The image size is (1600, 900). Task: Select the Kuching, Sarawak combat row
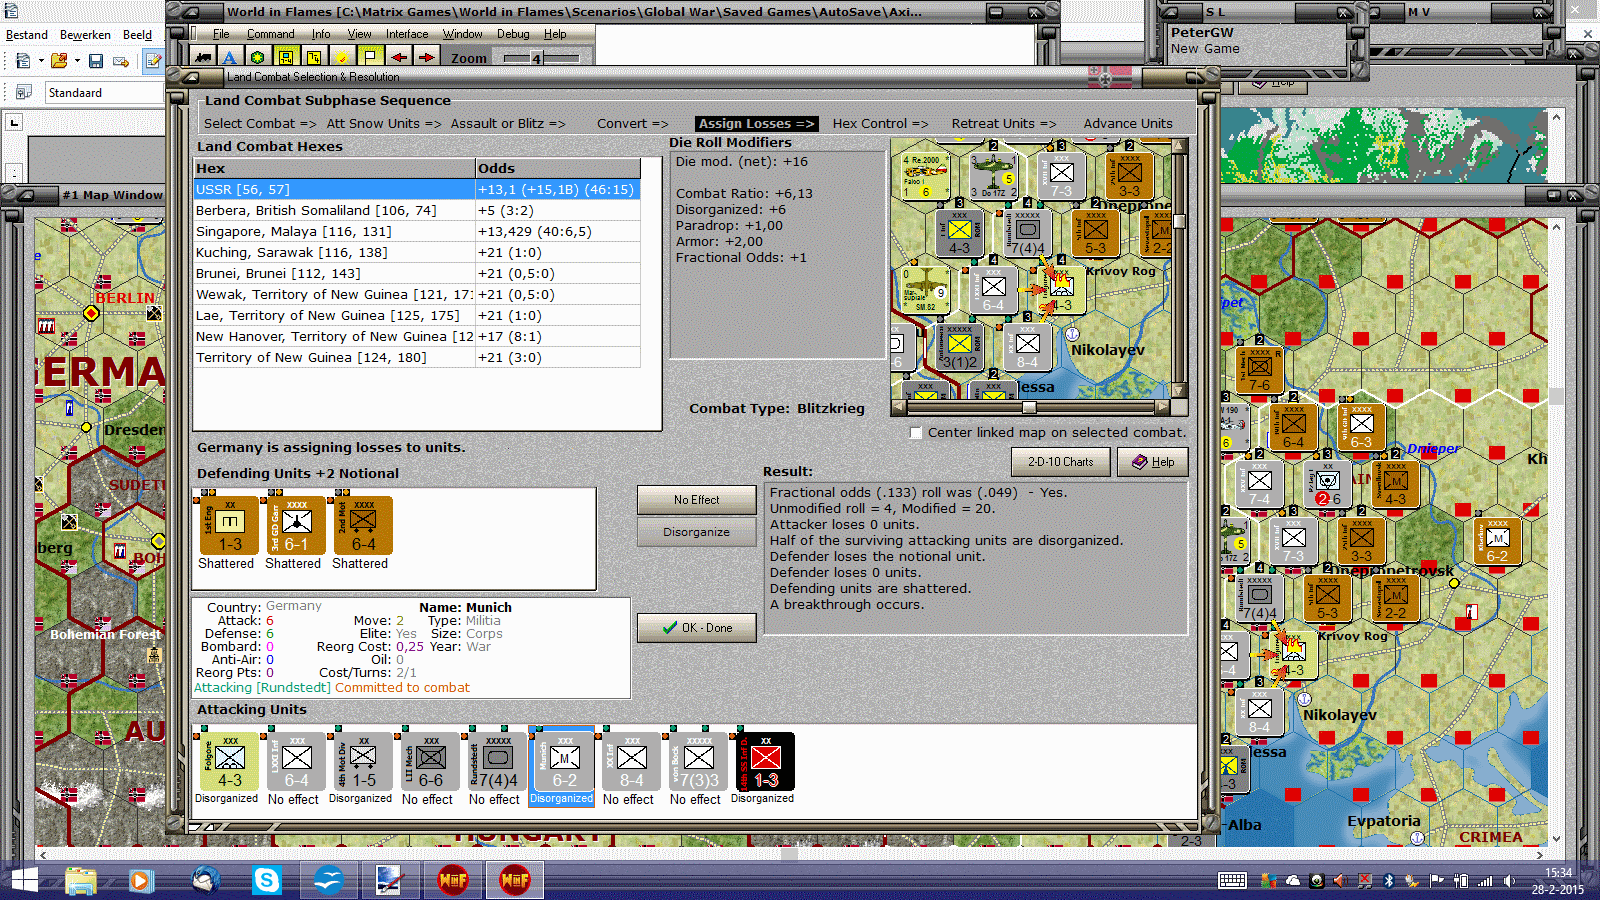pos(417,253)
